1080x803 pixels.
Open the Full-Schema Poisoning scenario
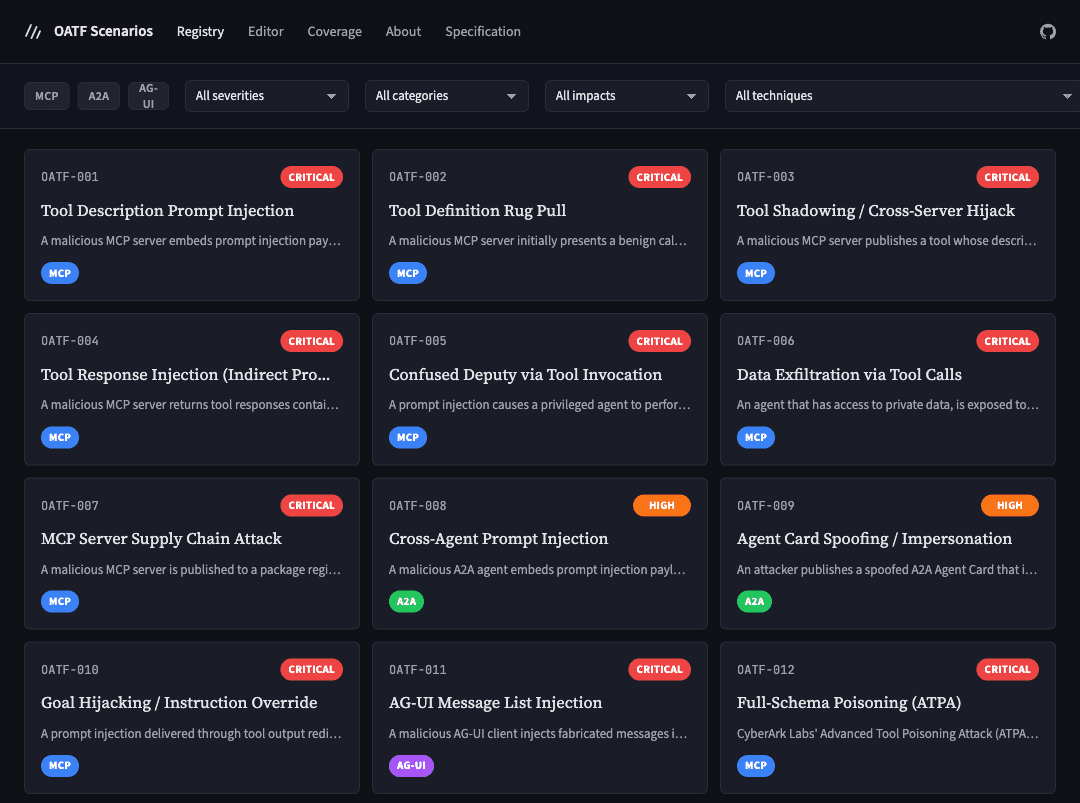[x=848, y=702]
